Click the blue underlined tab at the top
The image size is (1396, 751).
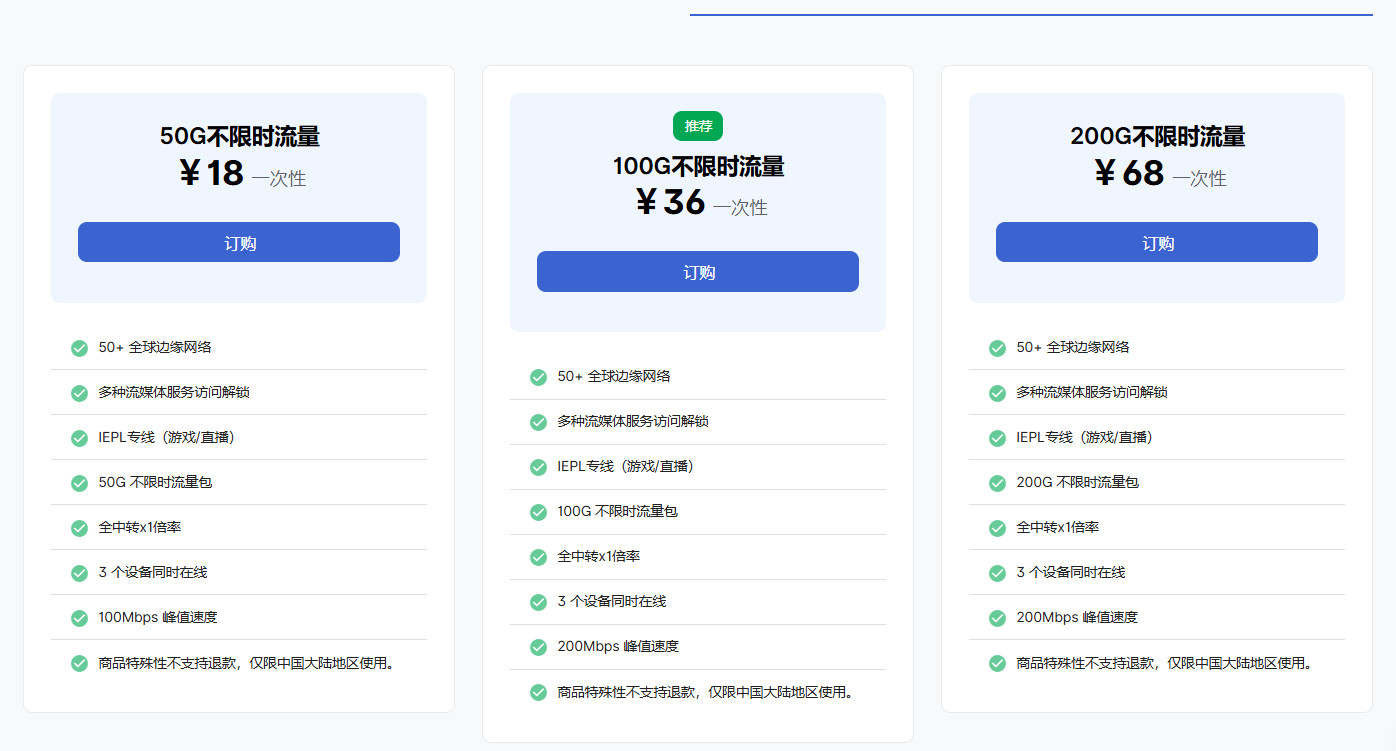pyautogui.click(x=1041, y=14)
